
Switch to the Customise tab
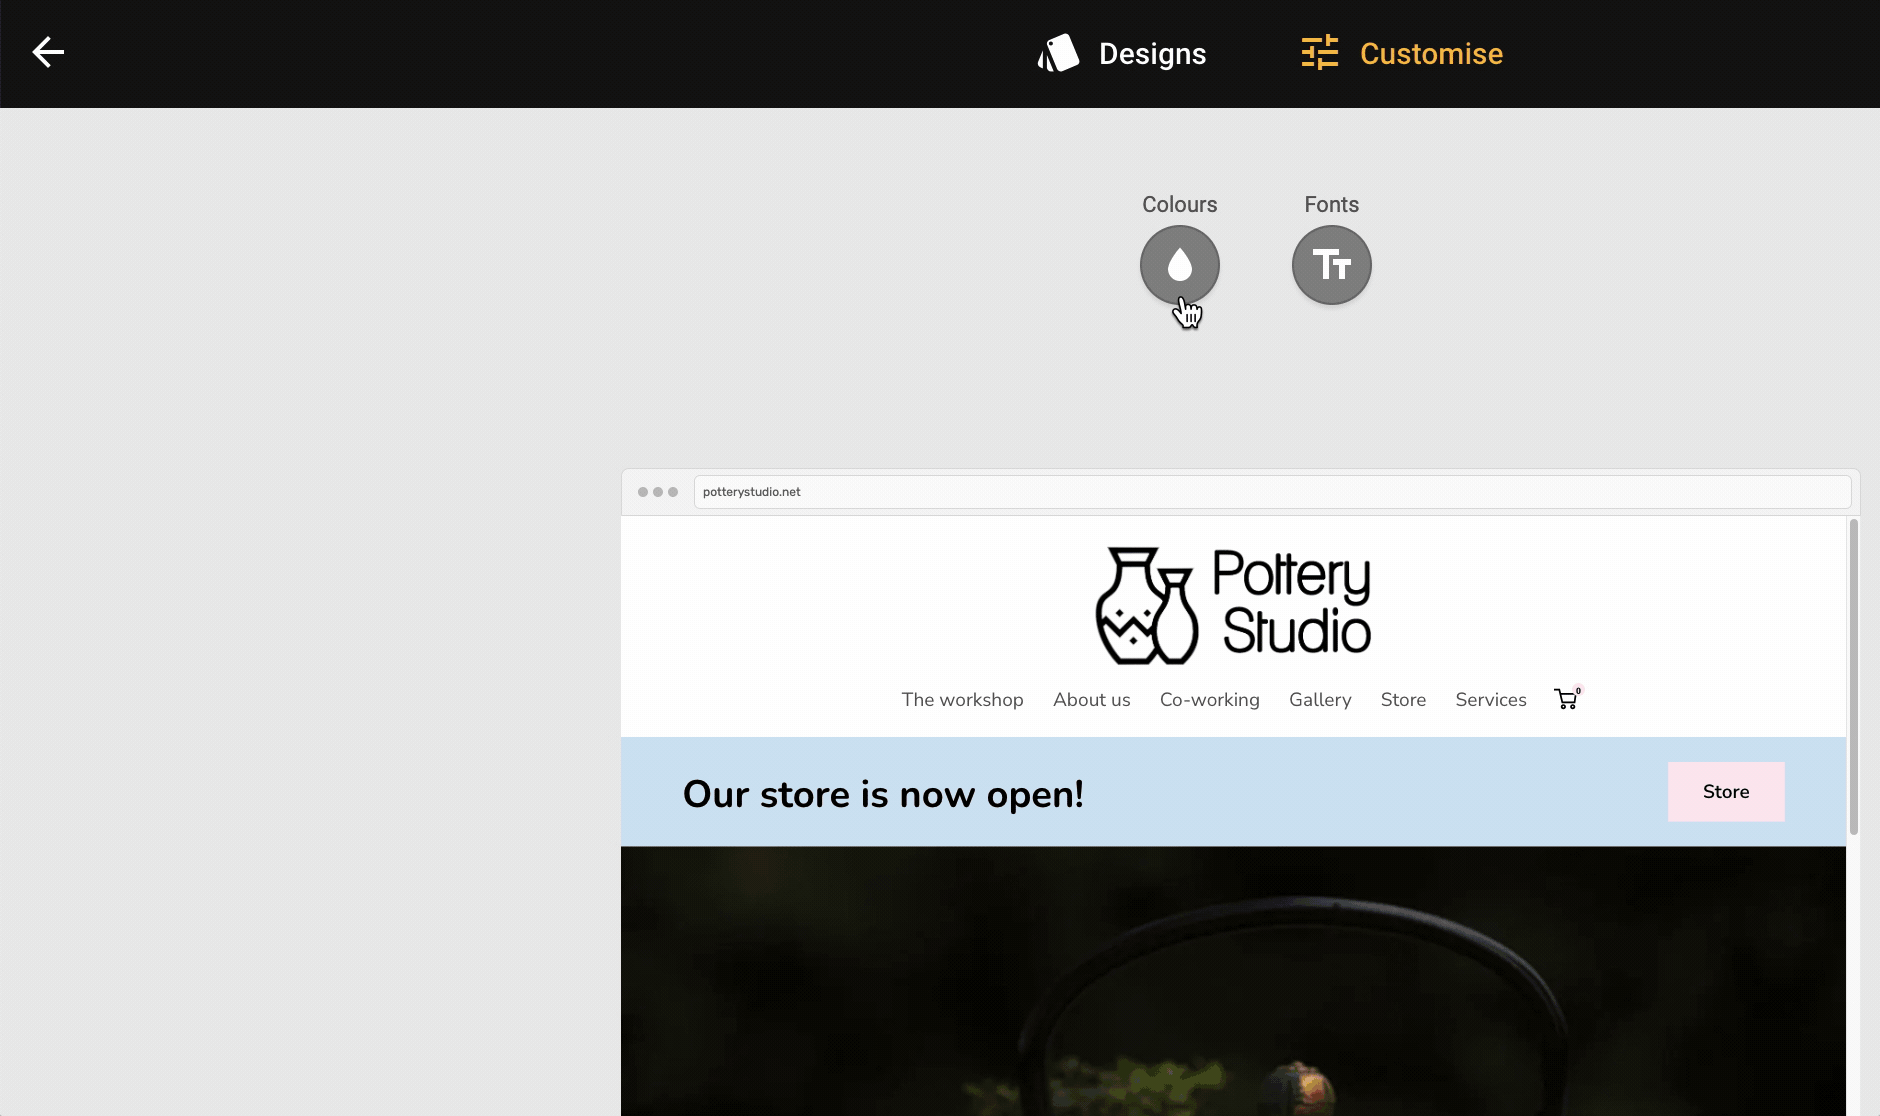pos(1402,53)
